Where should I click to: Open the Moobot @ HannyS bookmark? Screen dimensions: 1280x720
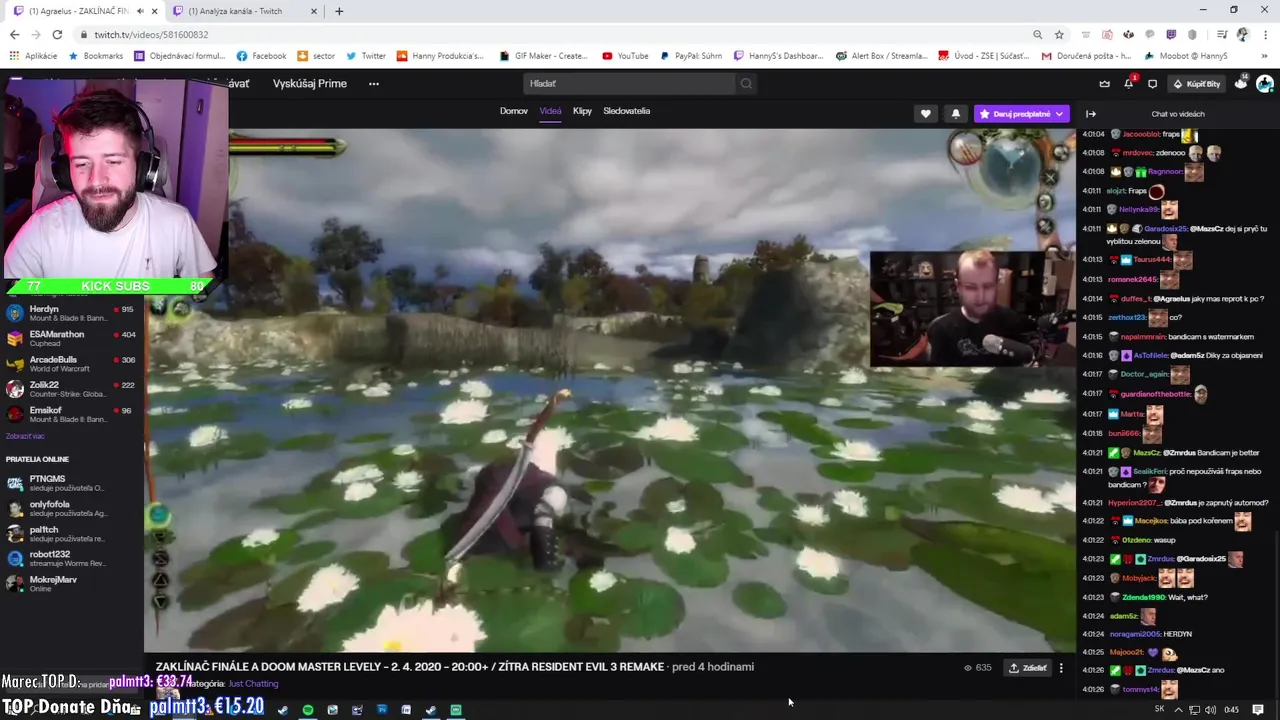click(x=1186, y=56)
